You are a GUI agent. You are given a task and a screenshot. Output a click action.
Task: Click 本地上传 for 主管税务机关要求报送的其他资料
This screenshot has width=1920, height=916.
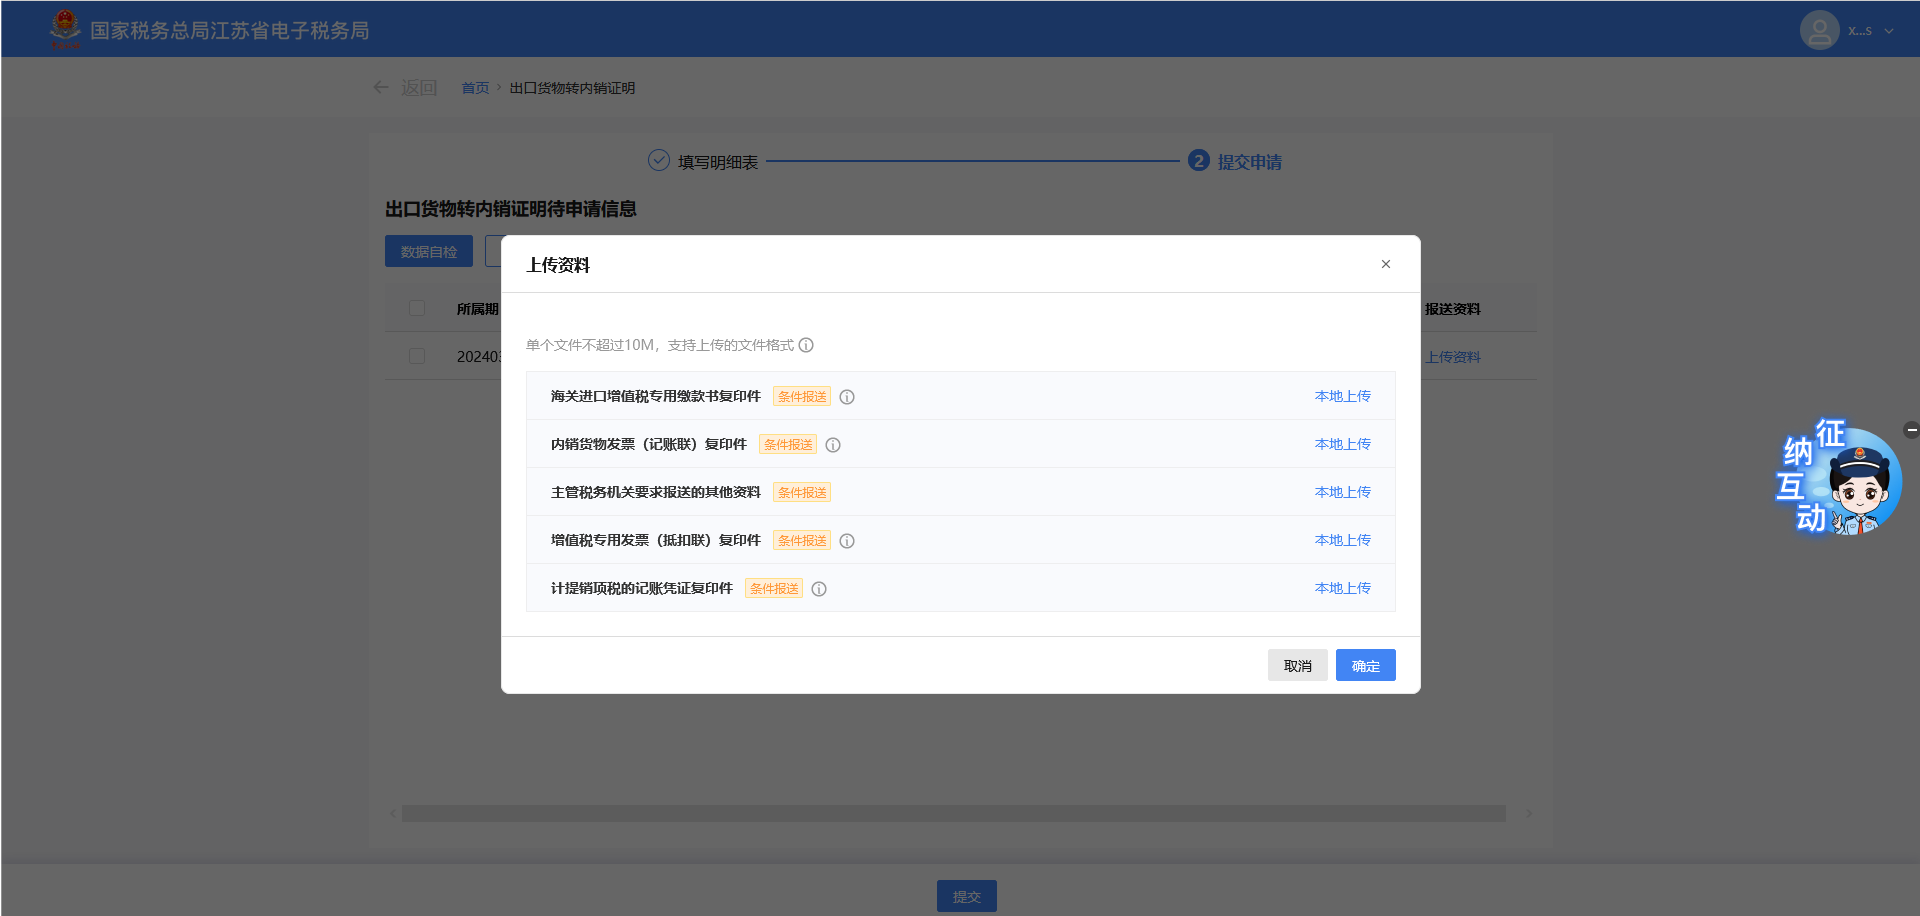coord(1342,492)
